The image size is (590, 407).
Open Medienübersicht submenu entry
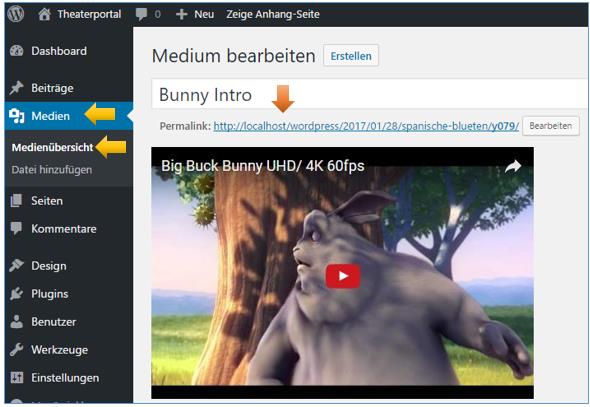tap(52, 147)
